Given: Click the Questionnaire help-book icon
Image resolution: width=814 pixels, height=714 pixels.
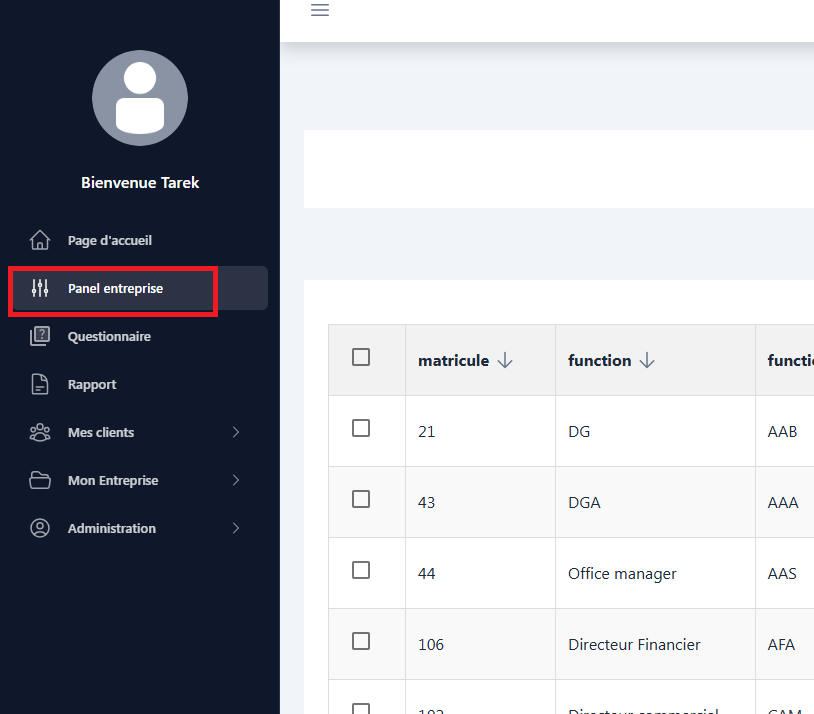Looking at the screenshot, I should [40, 336].
